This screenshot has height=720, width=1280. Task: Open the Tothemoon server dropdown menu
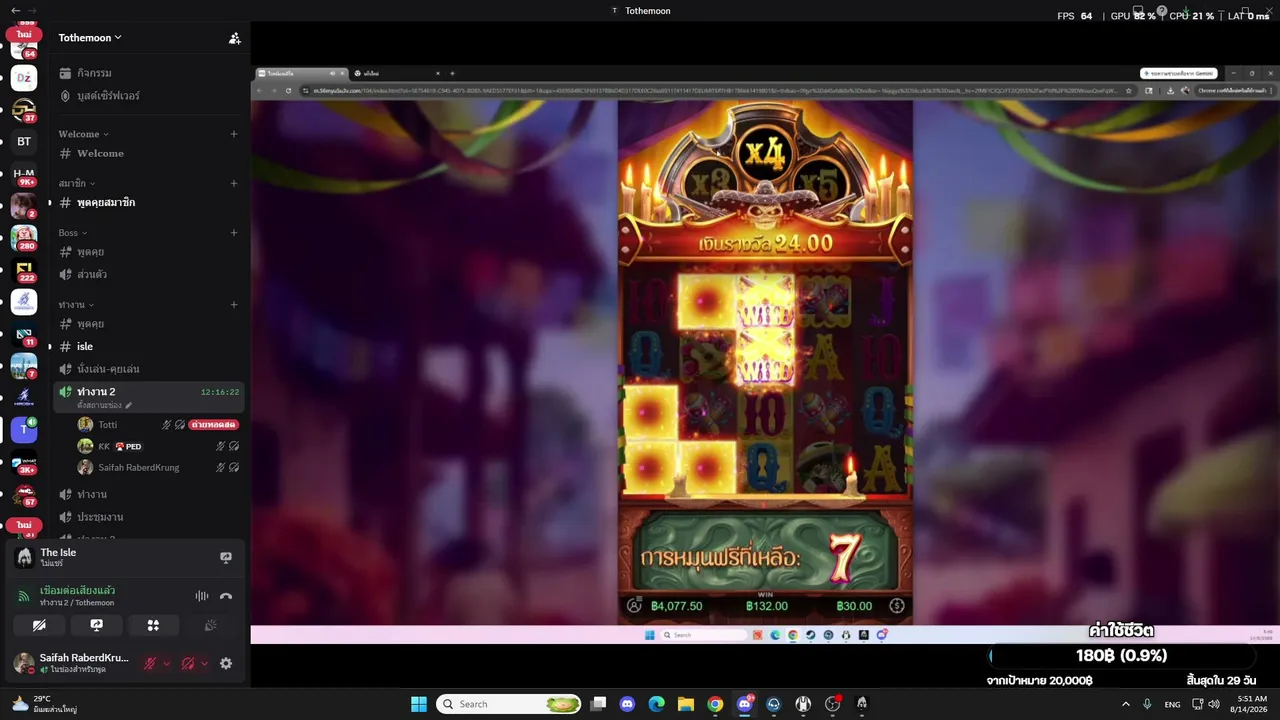point(90,38)
